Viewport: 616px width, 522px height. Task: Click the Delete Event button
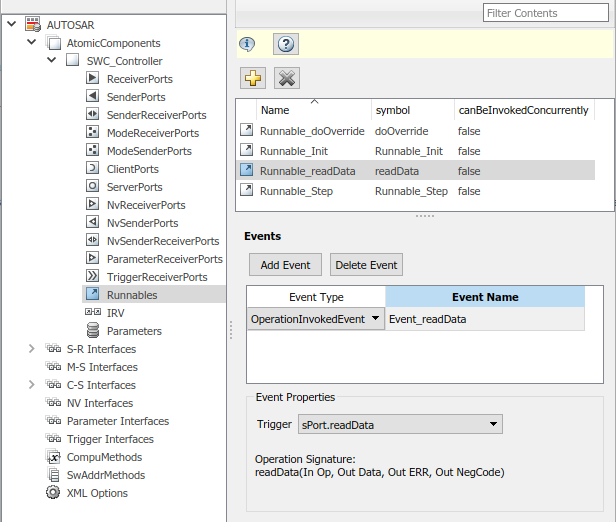tap(366, 265)
